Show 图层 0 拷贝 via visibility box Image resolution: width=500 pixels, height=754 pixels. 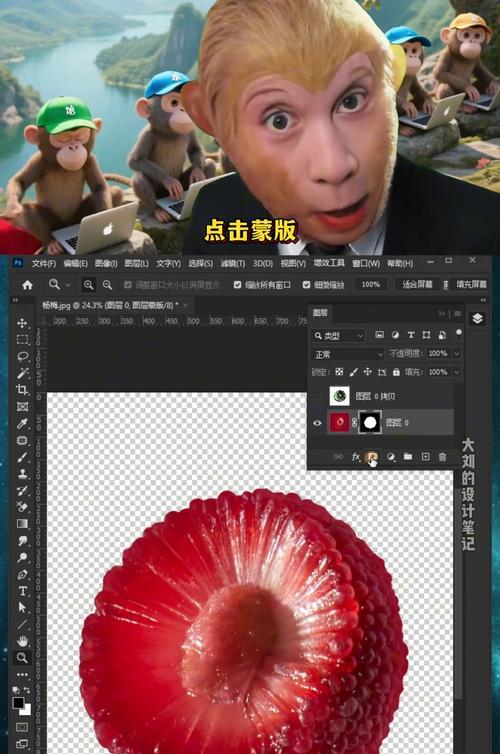pos(317,396)
